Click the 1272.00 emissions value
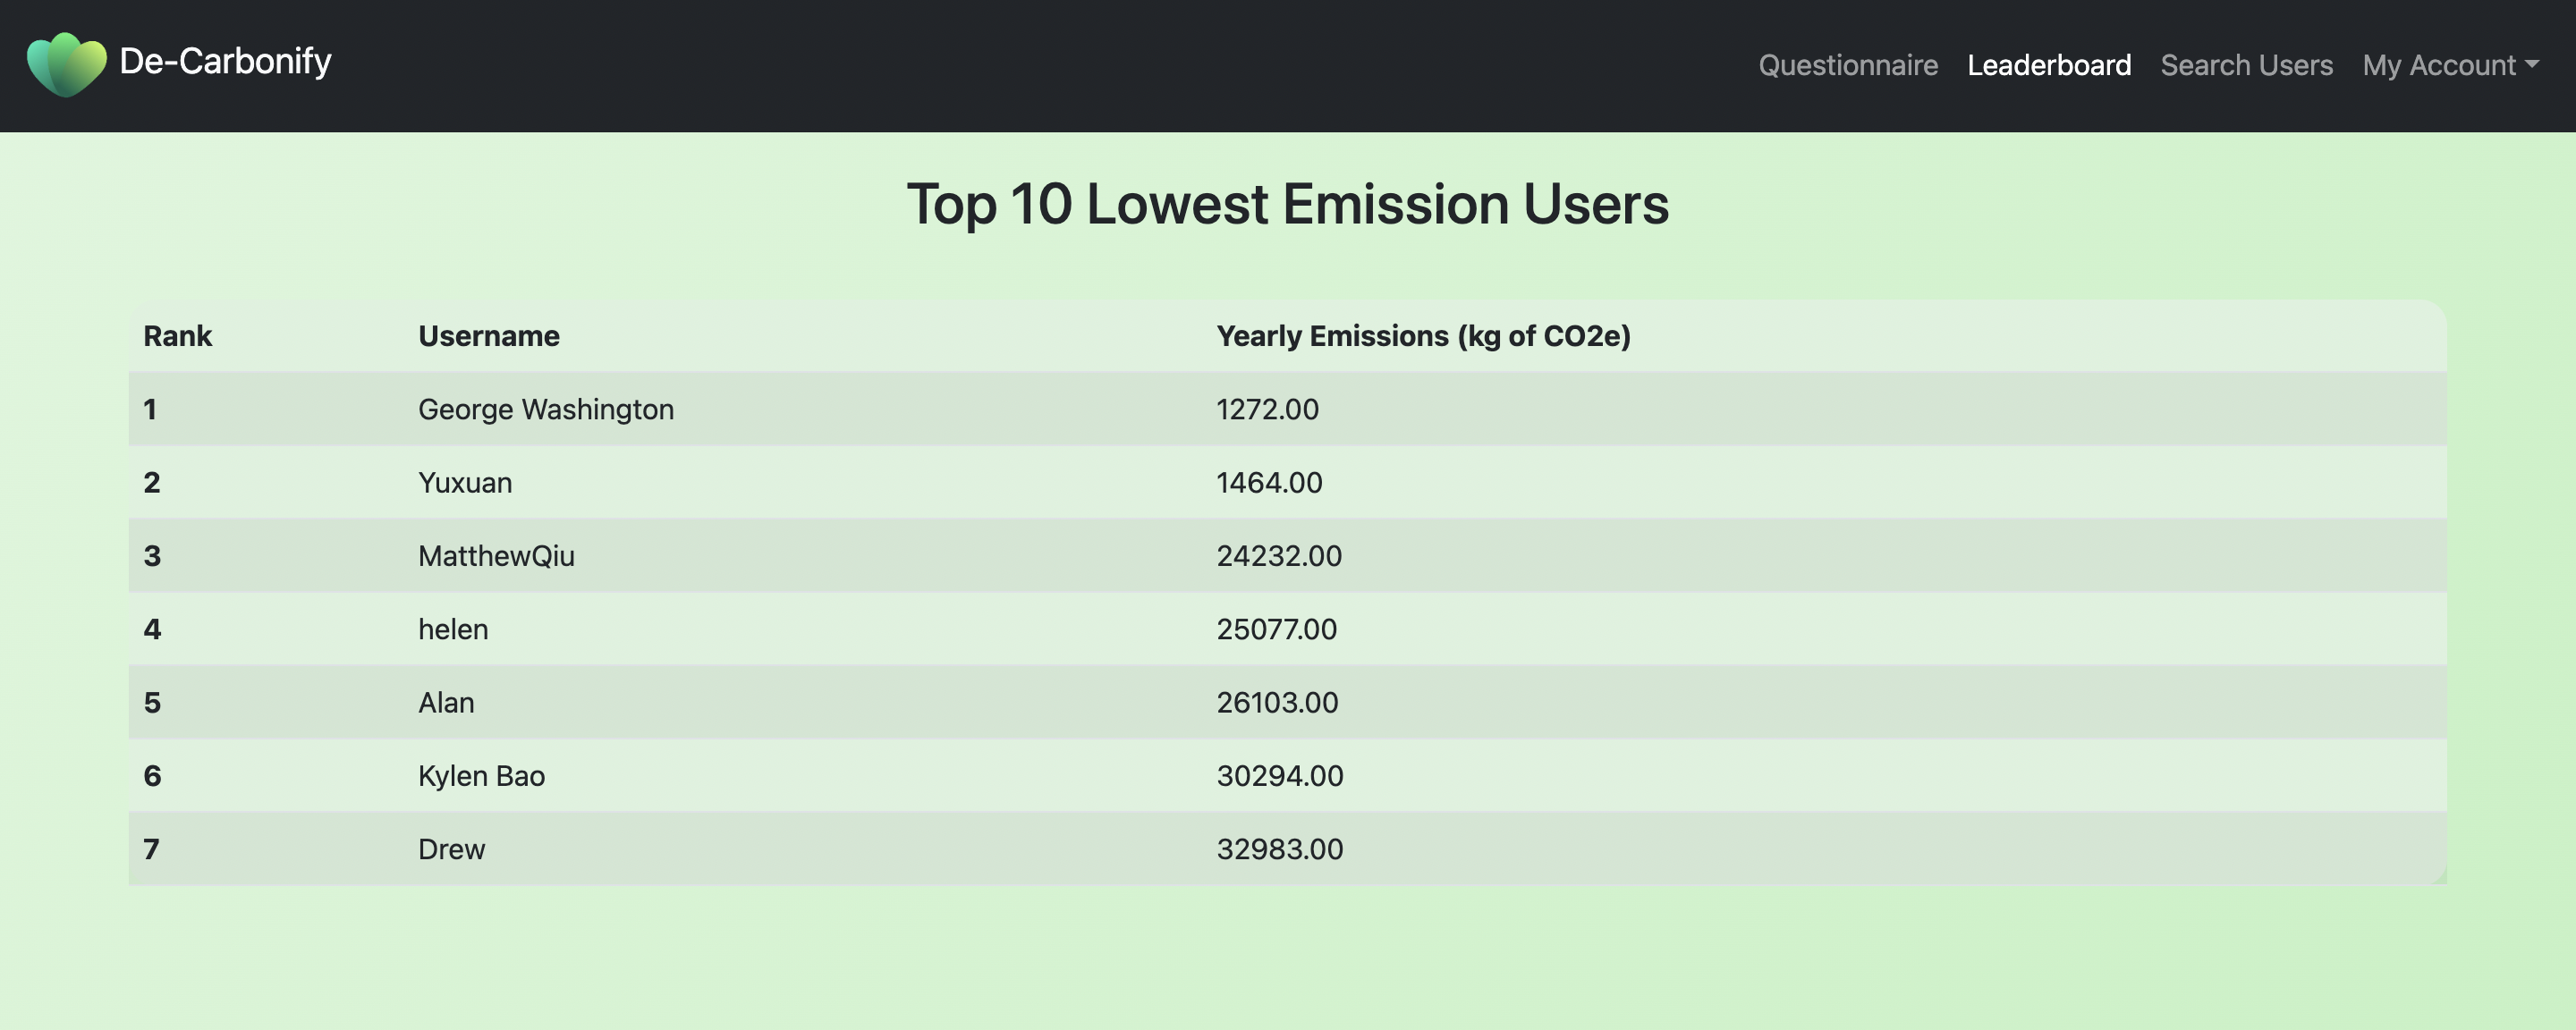This screenshot has width=2576, height=1030. click(x=1267, y=409)
